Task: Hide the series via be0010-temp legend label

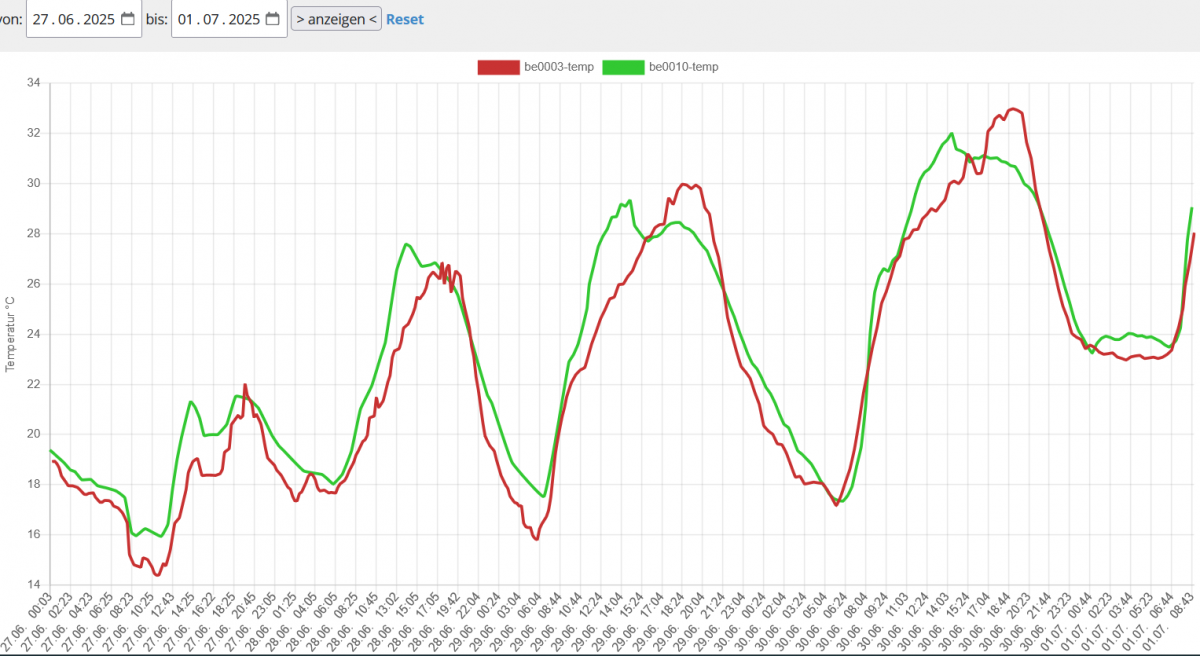Action: tap(684, 67)
